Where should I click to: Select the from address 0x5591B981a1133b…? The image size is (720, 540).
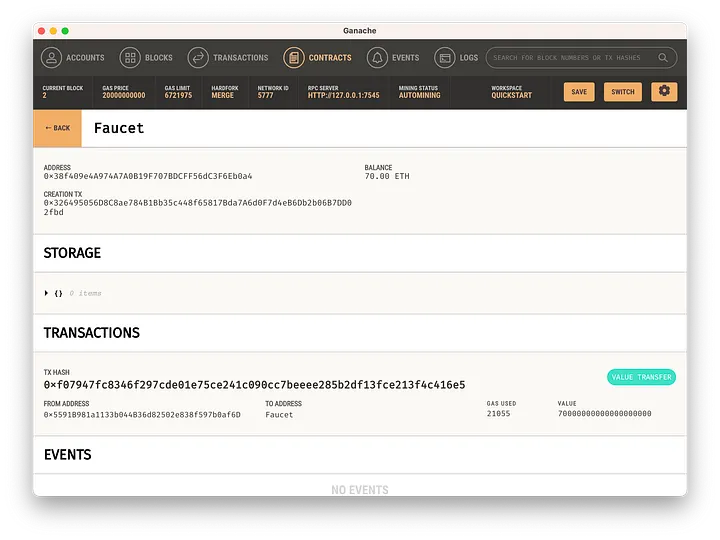[142, 414]
